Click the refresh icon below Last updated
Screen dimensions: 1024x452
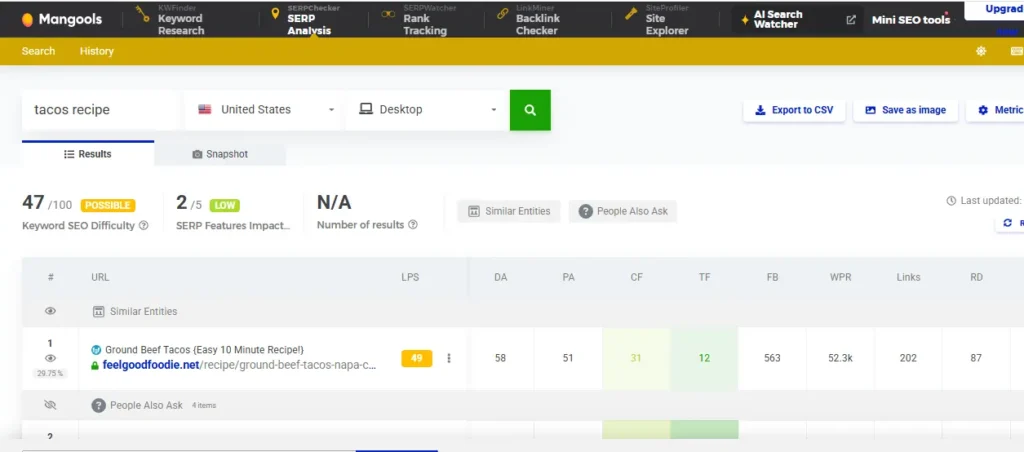(1008, 223)
